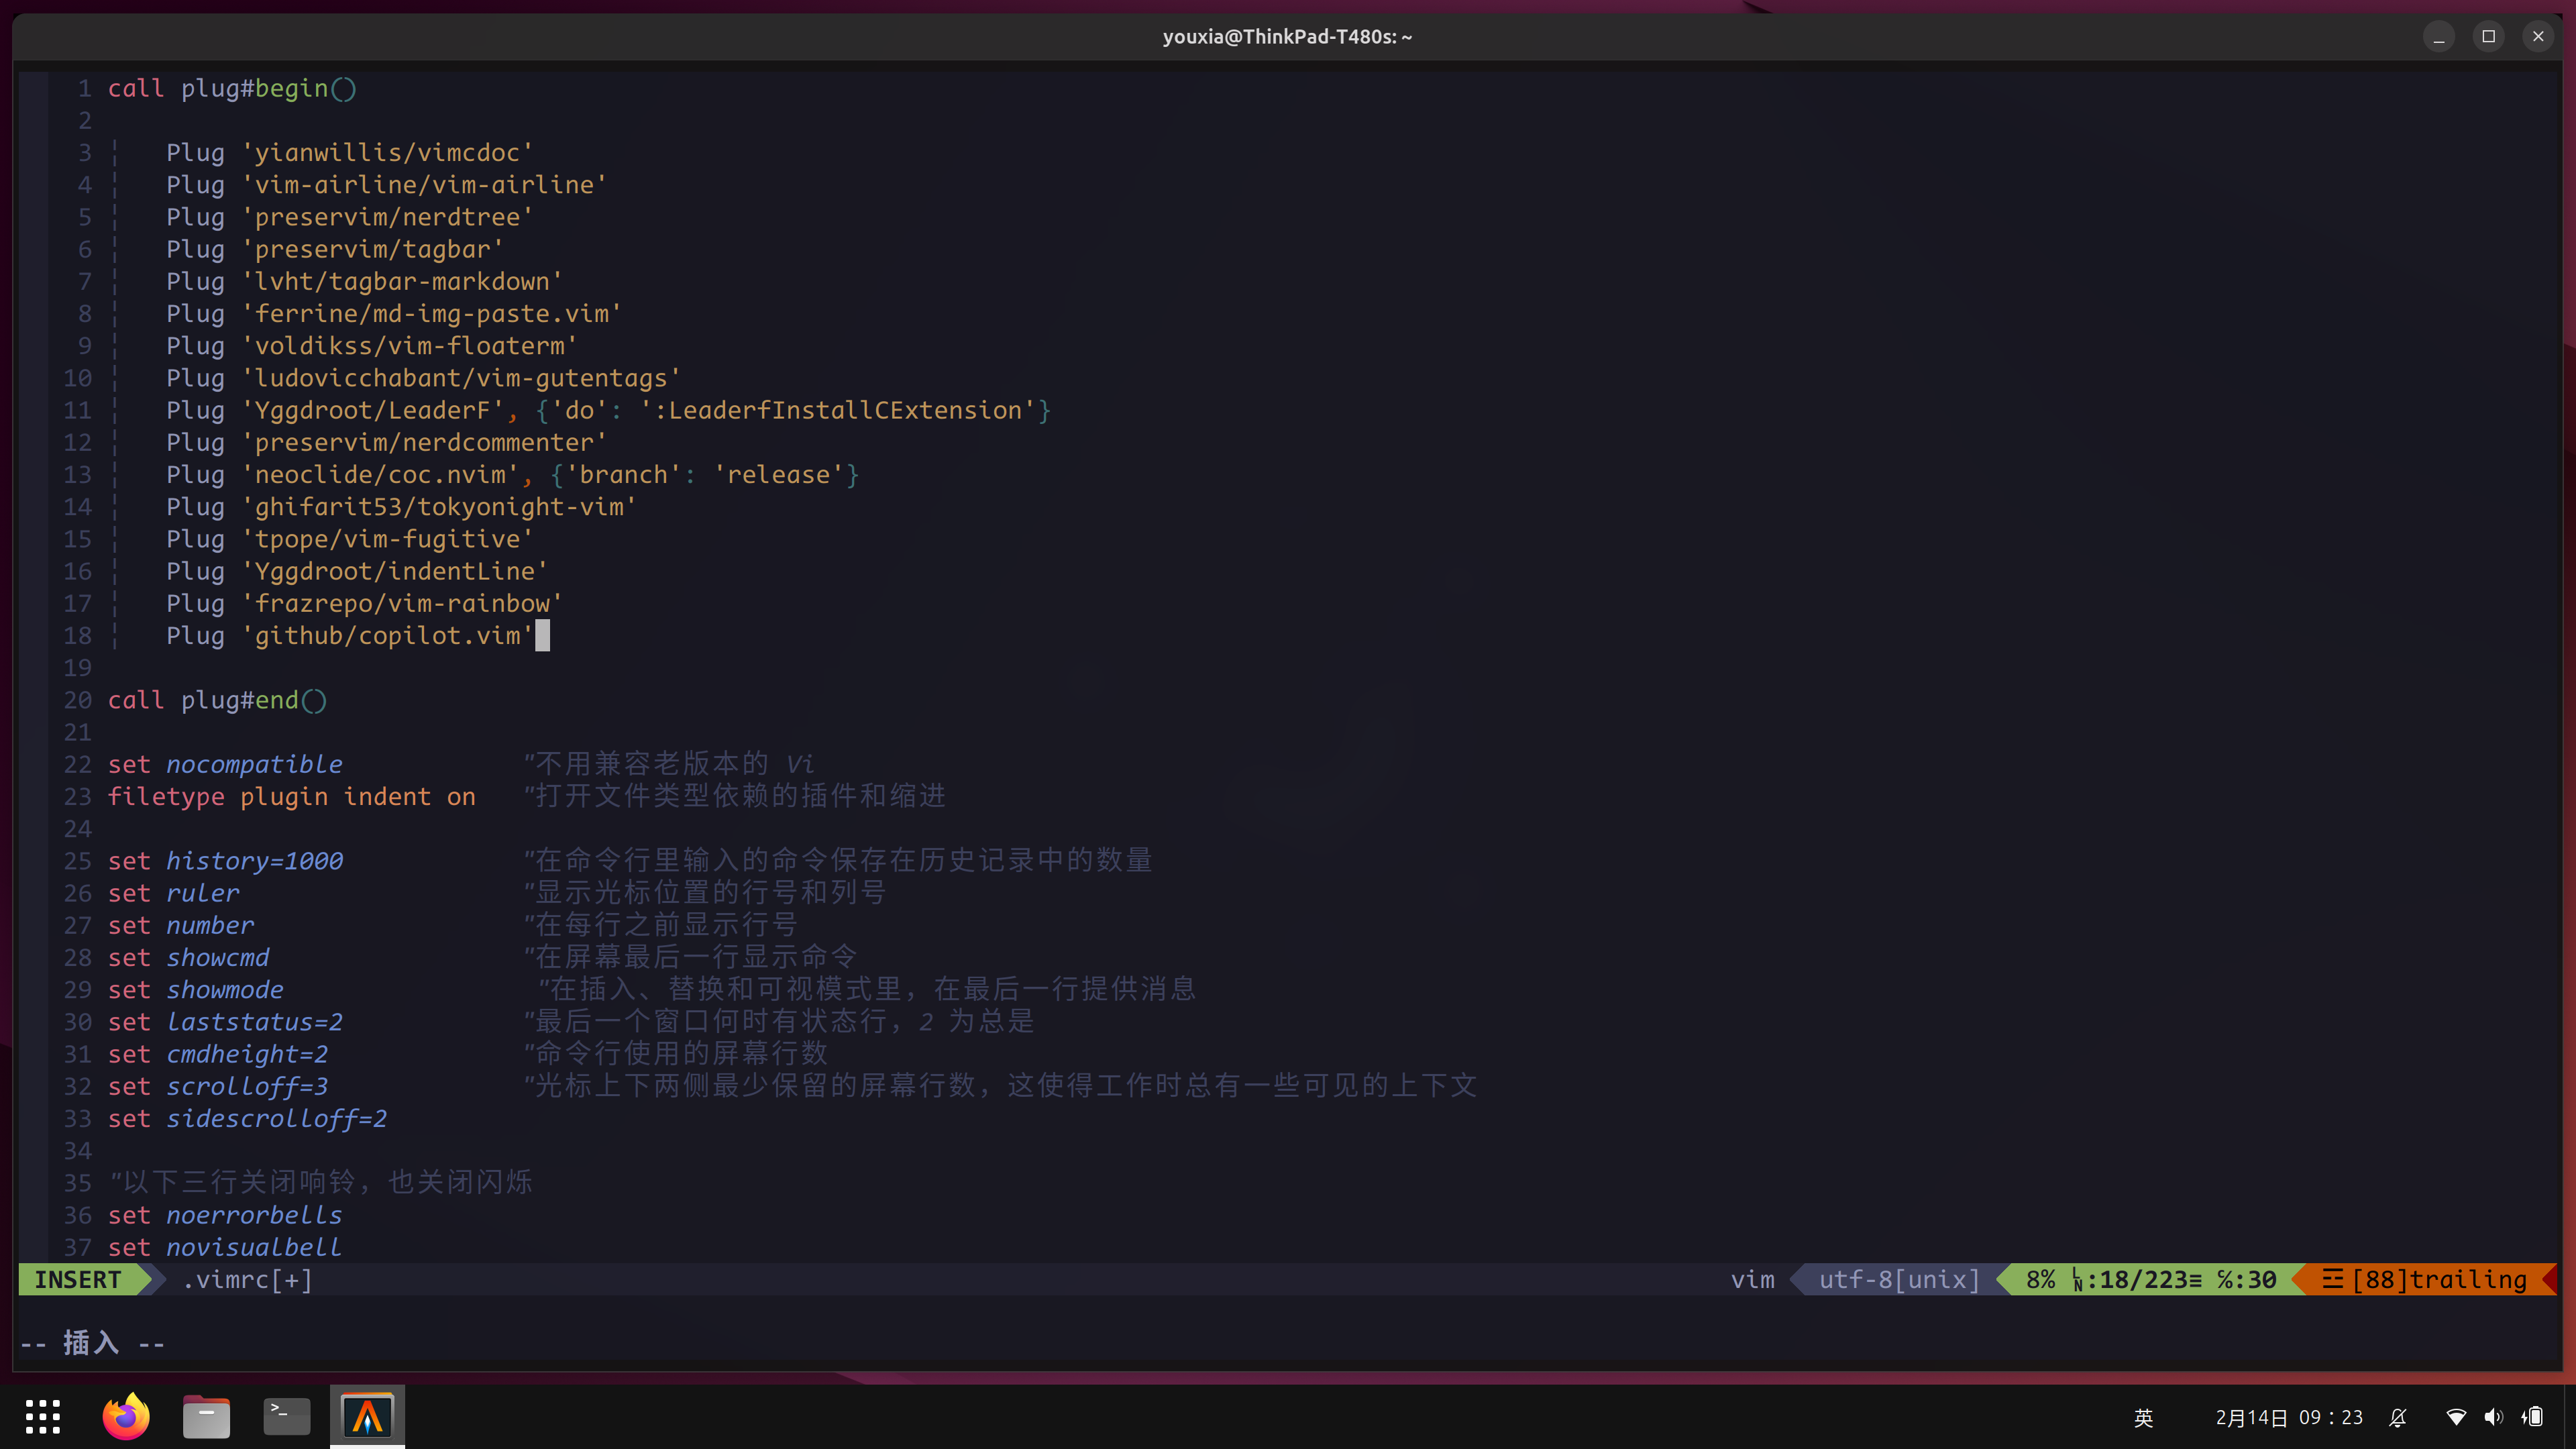Open Firefox from the dock
2576x1449 pixels.
point(126,1416)
